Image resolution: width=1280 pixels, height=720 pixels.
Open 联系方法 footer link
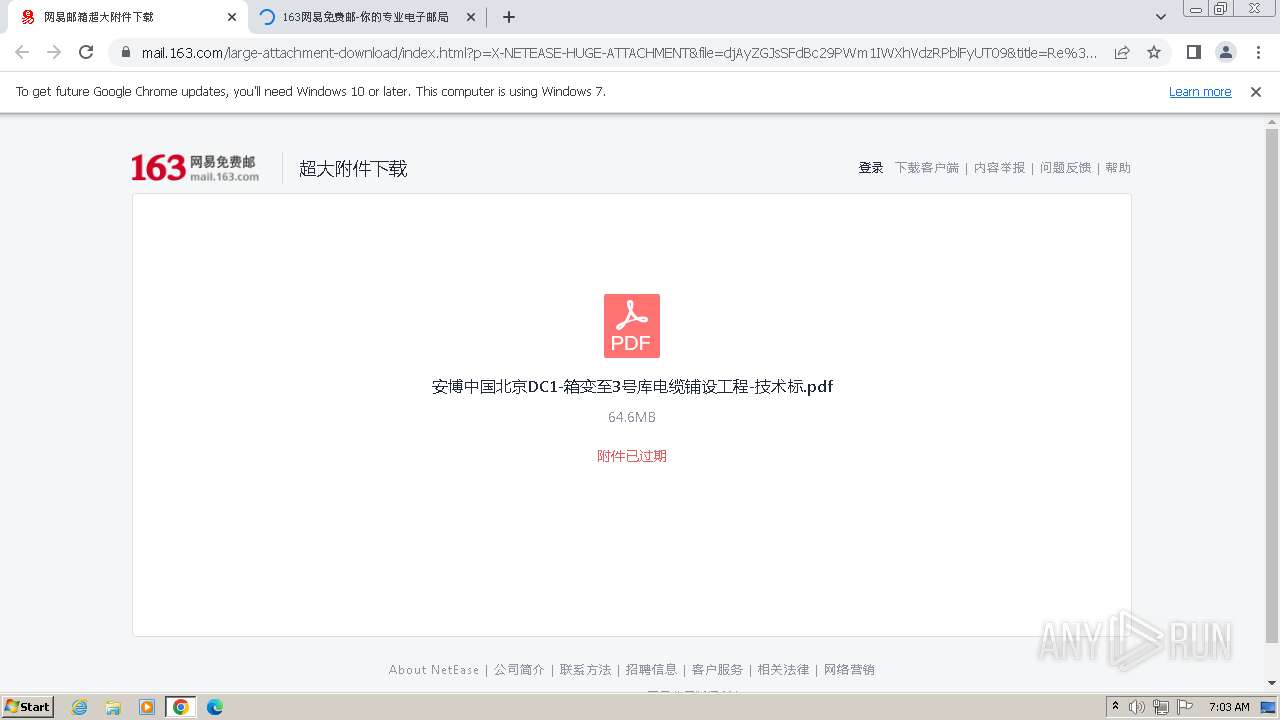click(x=585, y=670)
